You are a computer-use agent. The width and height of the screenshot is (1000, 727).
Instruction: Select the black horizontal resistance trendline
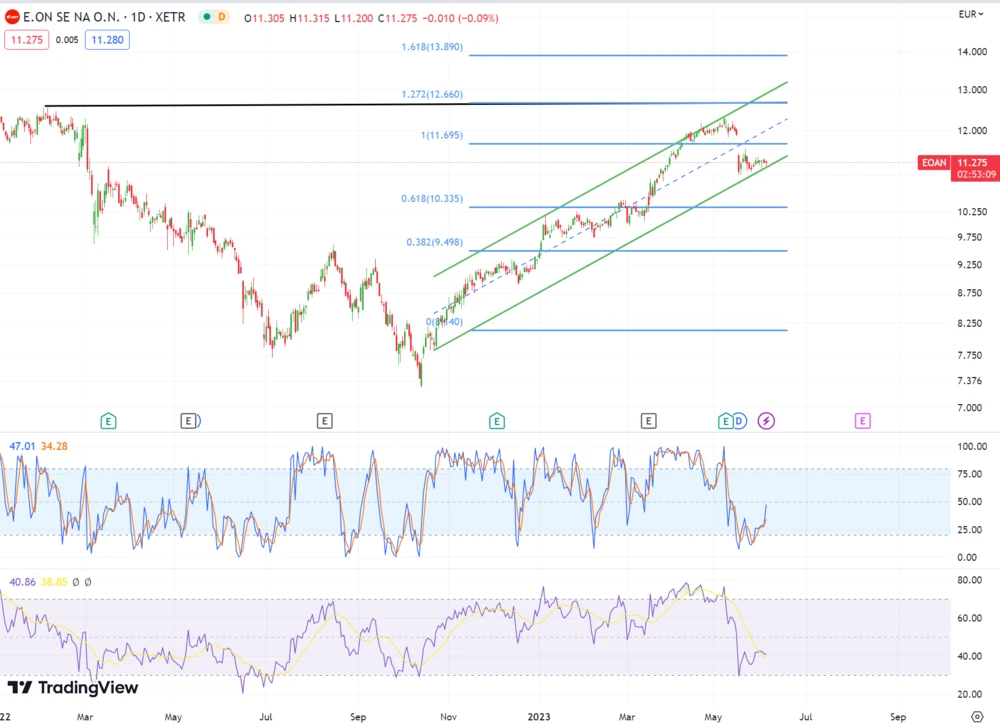250,105
